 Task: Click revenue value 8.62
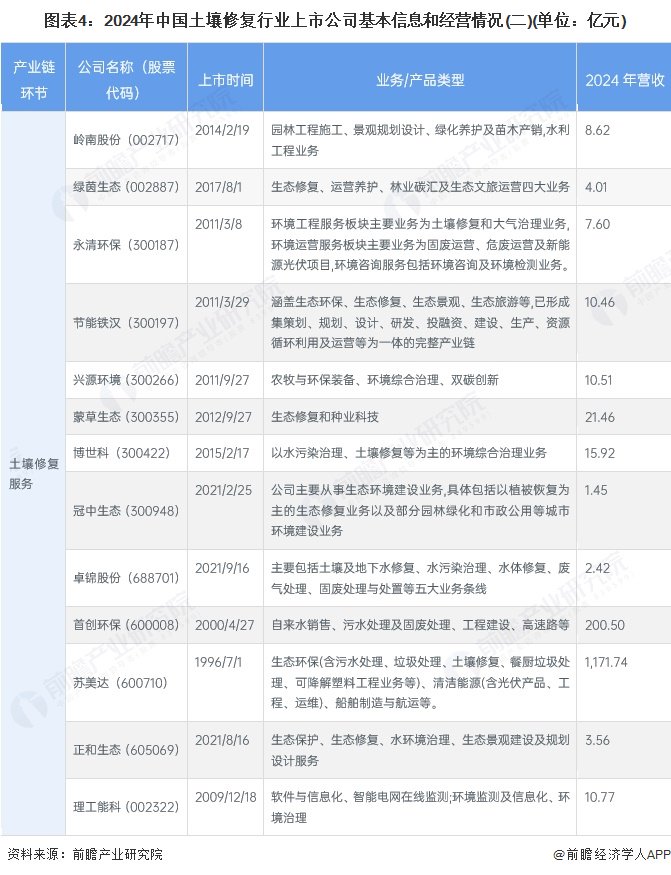tap(597, 130)
